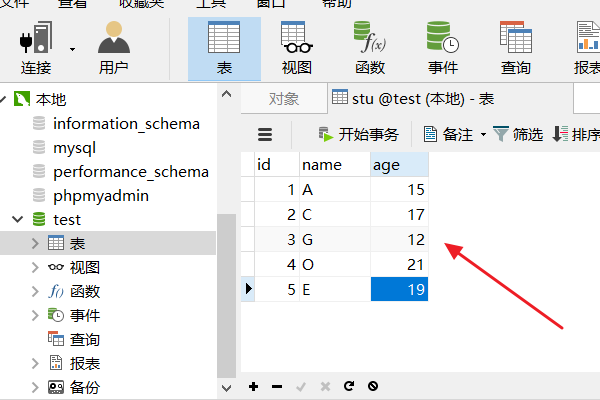This screenshot has width=600, height=400.
Task: Click the 表 table icon in tree
Action: 56,243
